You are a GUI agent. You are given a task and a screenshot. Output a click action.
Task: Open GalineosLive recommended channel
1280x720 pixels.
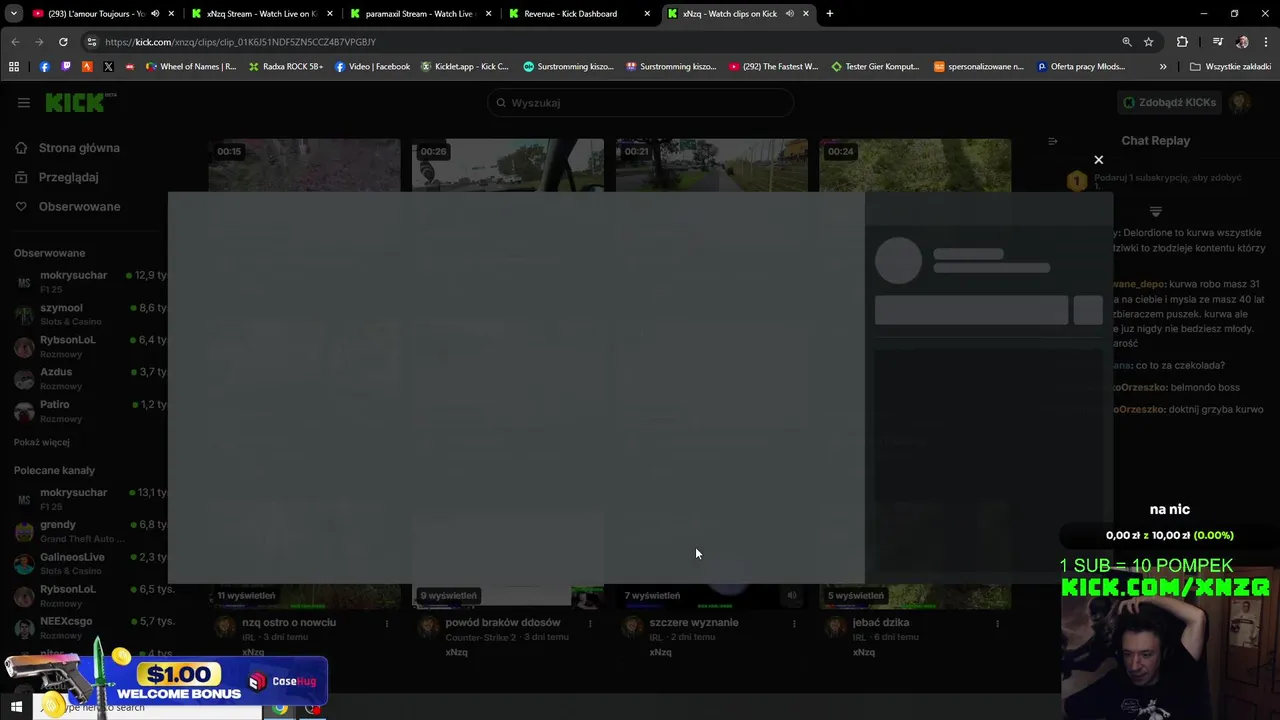point(90,562)
